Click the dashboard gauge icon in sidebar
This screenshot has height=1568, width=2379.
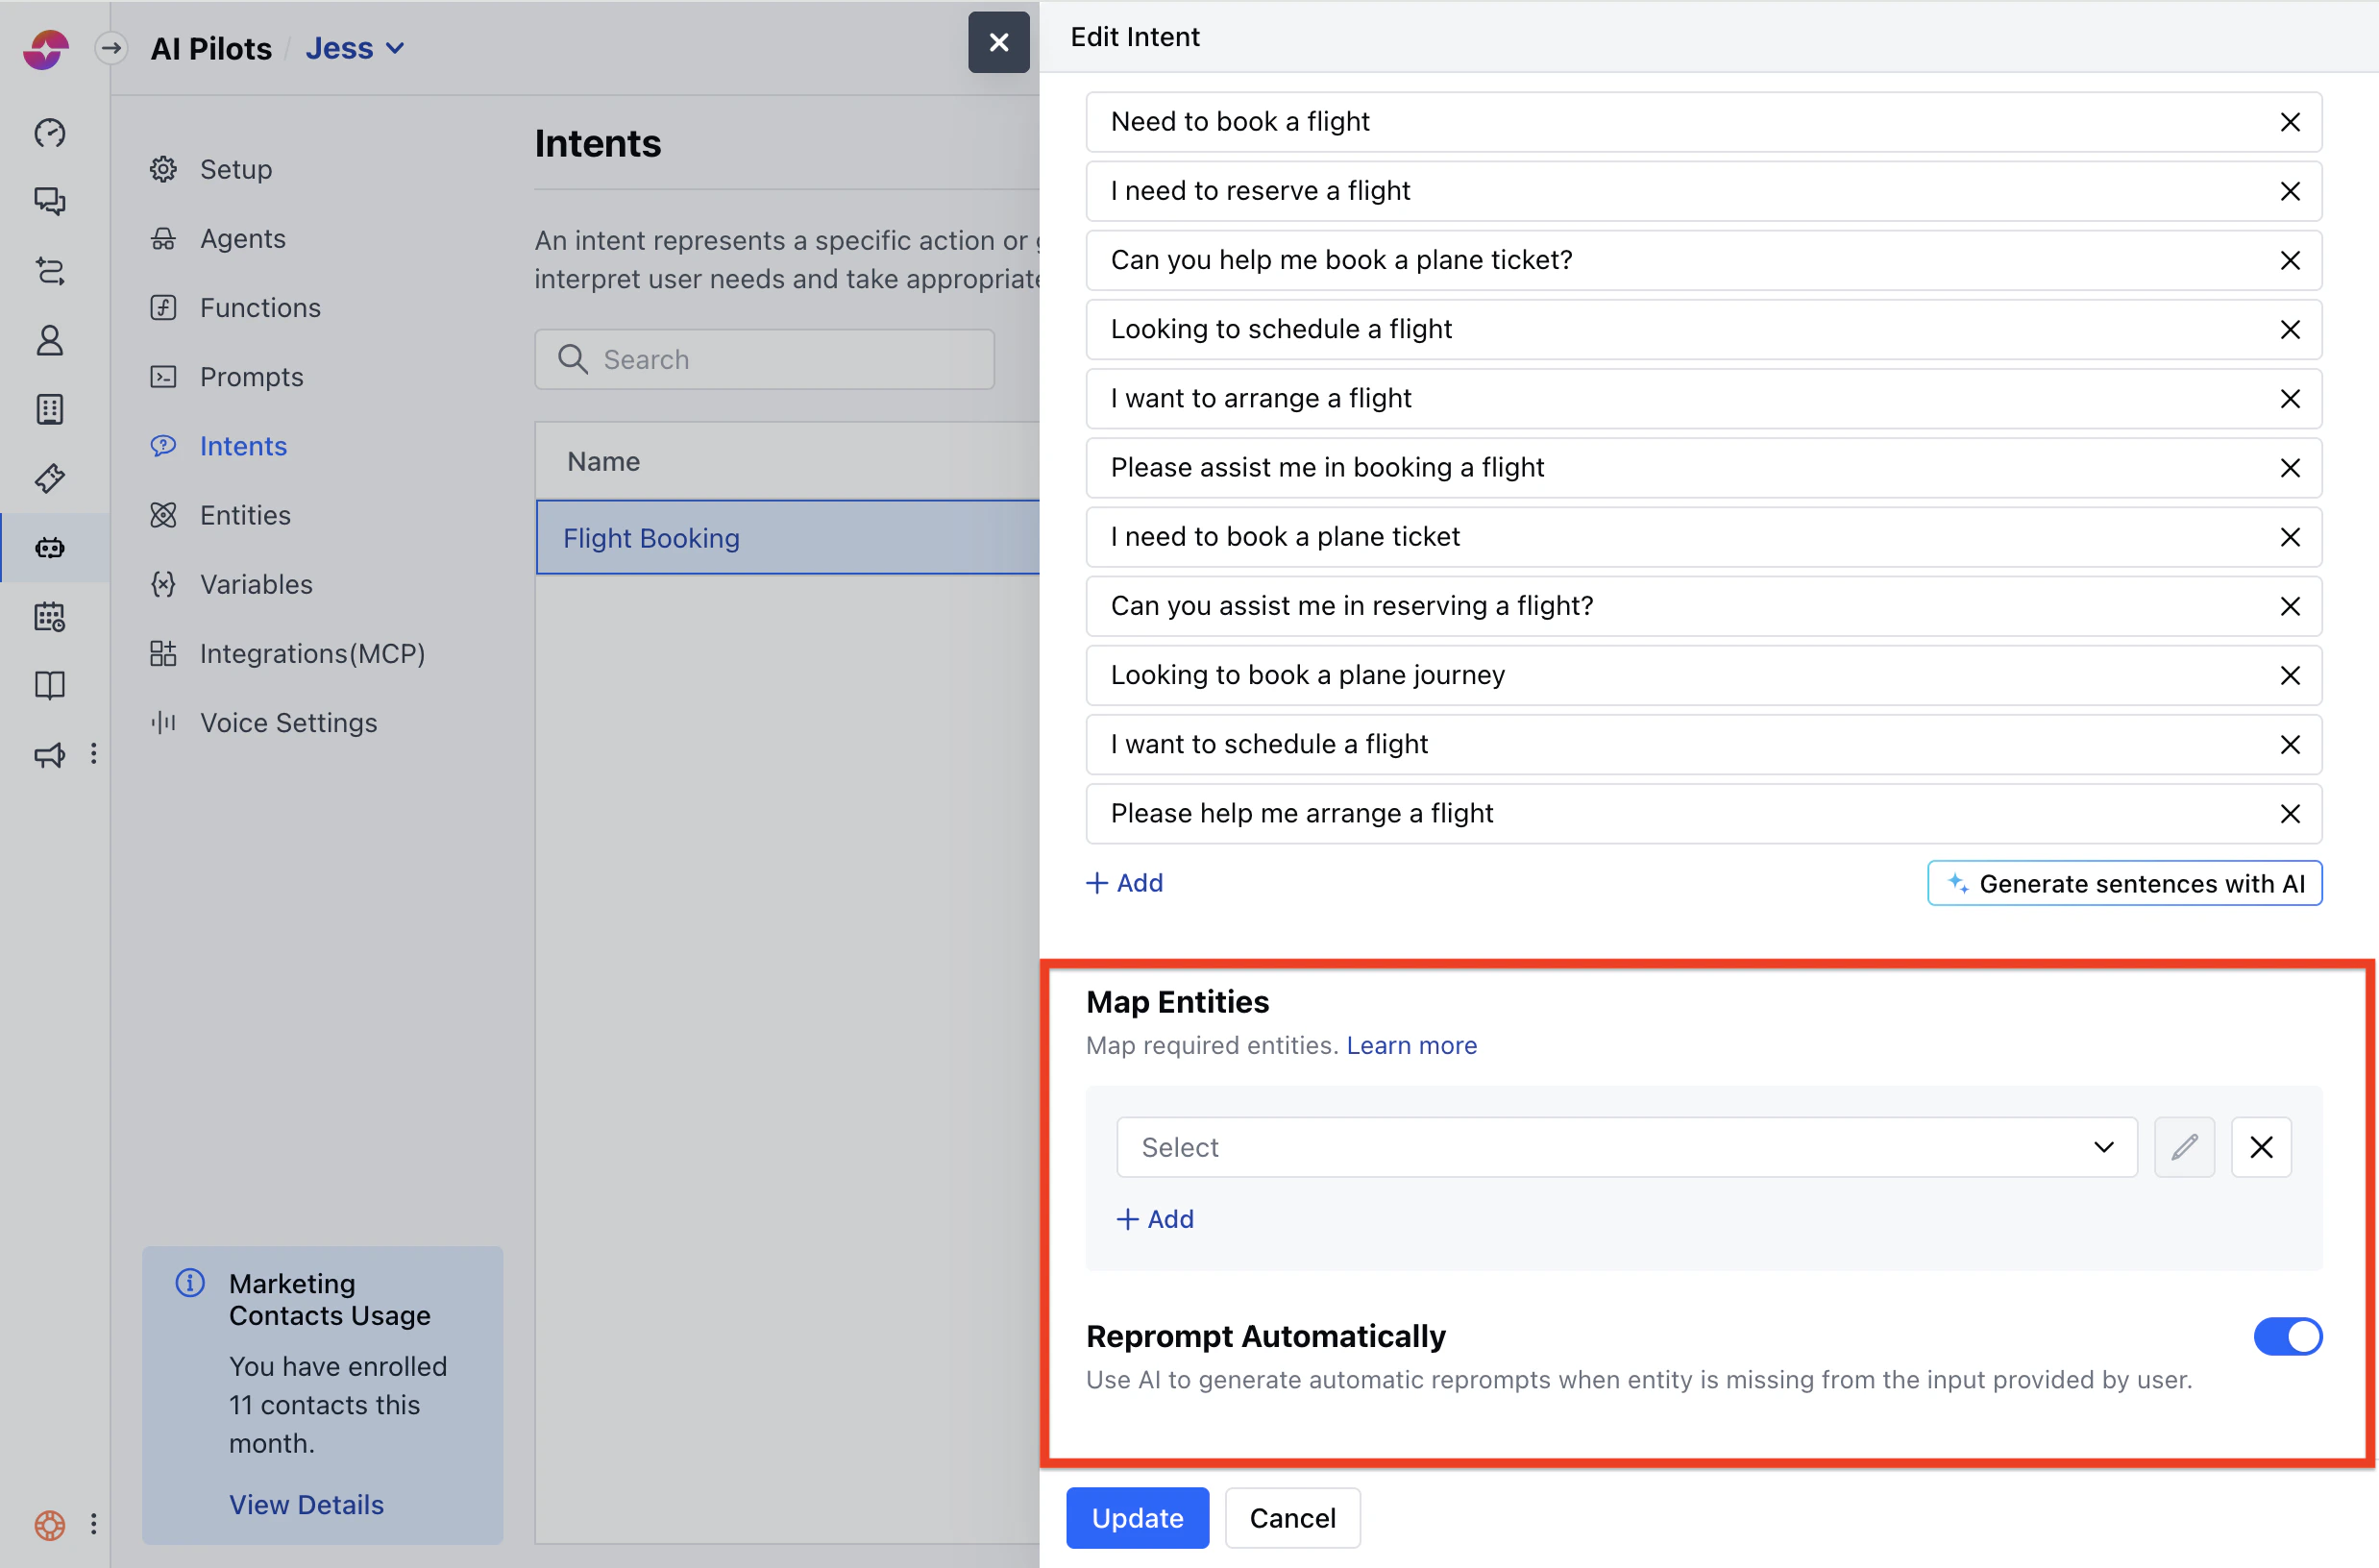click(x=50, y=132)
